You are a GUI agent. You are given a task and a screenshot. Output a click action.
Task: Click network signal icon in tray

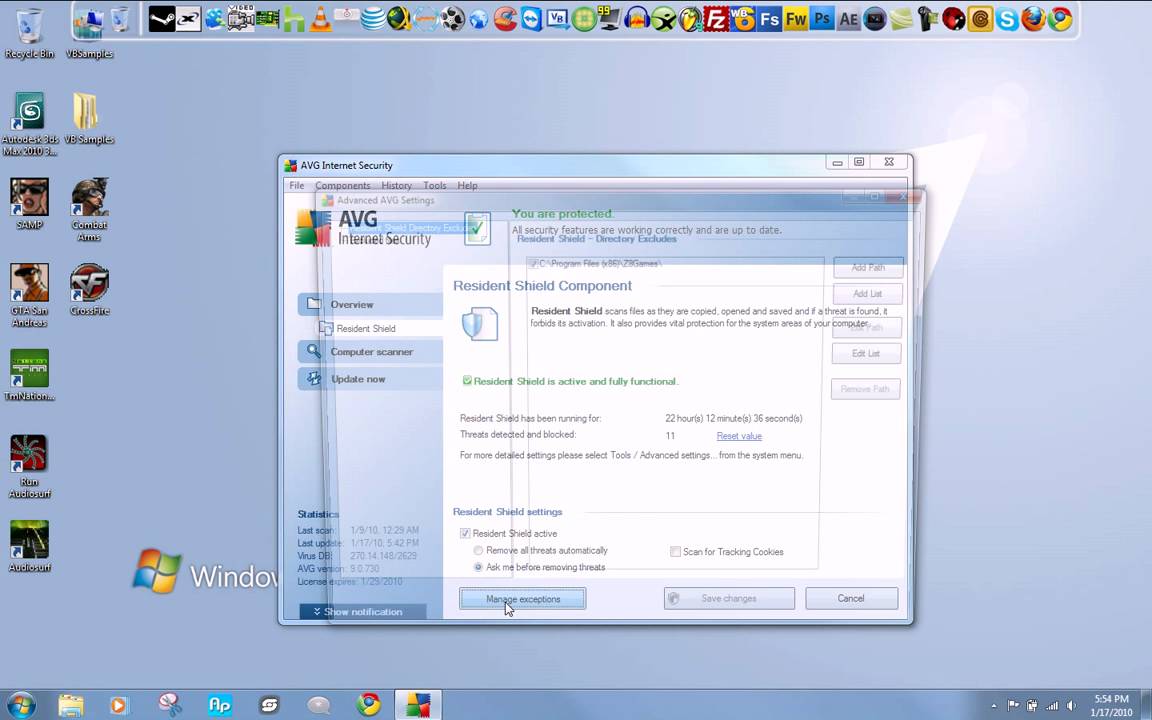(x=1052, y=705)
